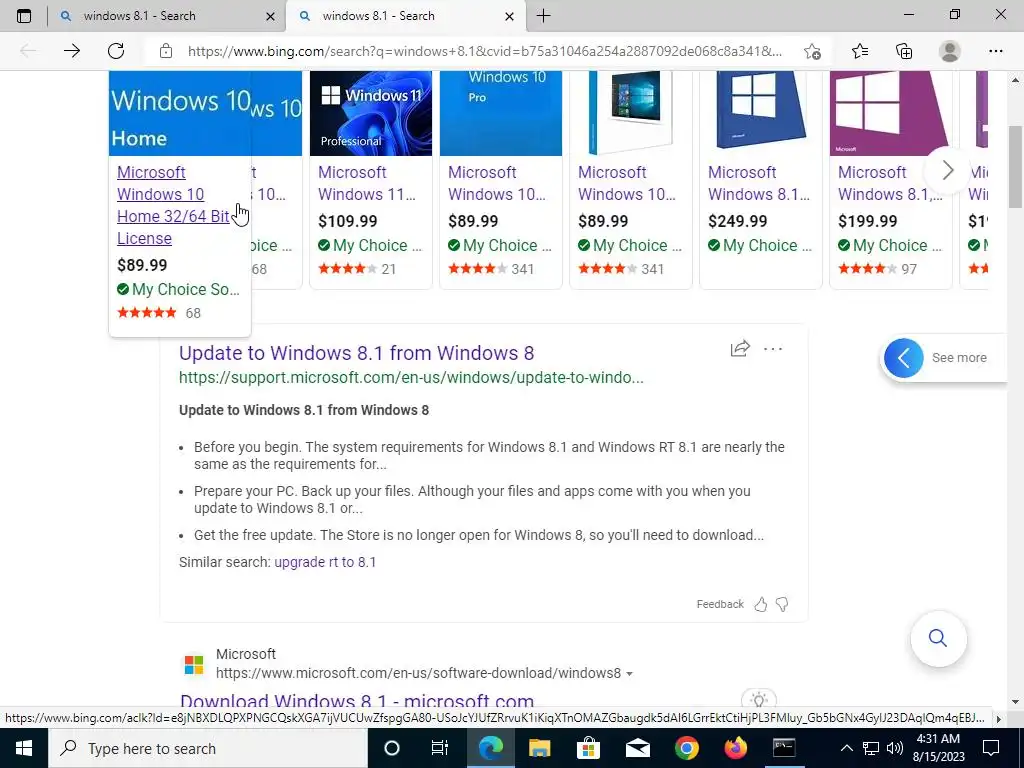Expand the microsoft.com URL dropdown arrow

tap(629, 674)
